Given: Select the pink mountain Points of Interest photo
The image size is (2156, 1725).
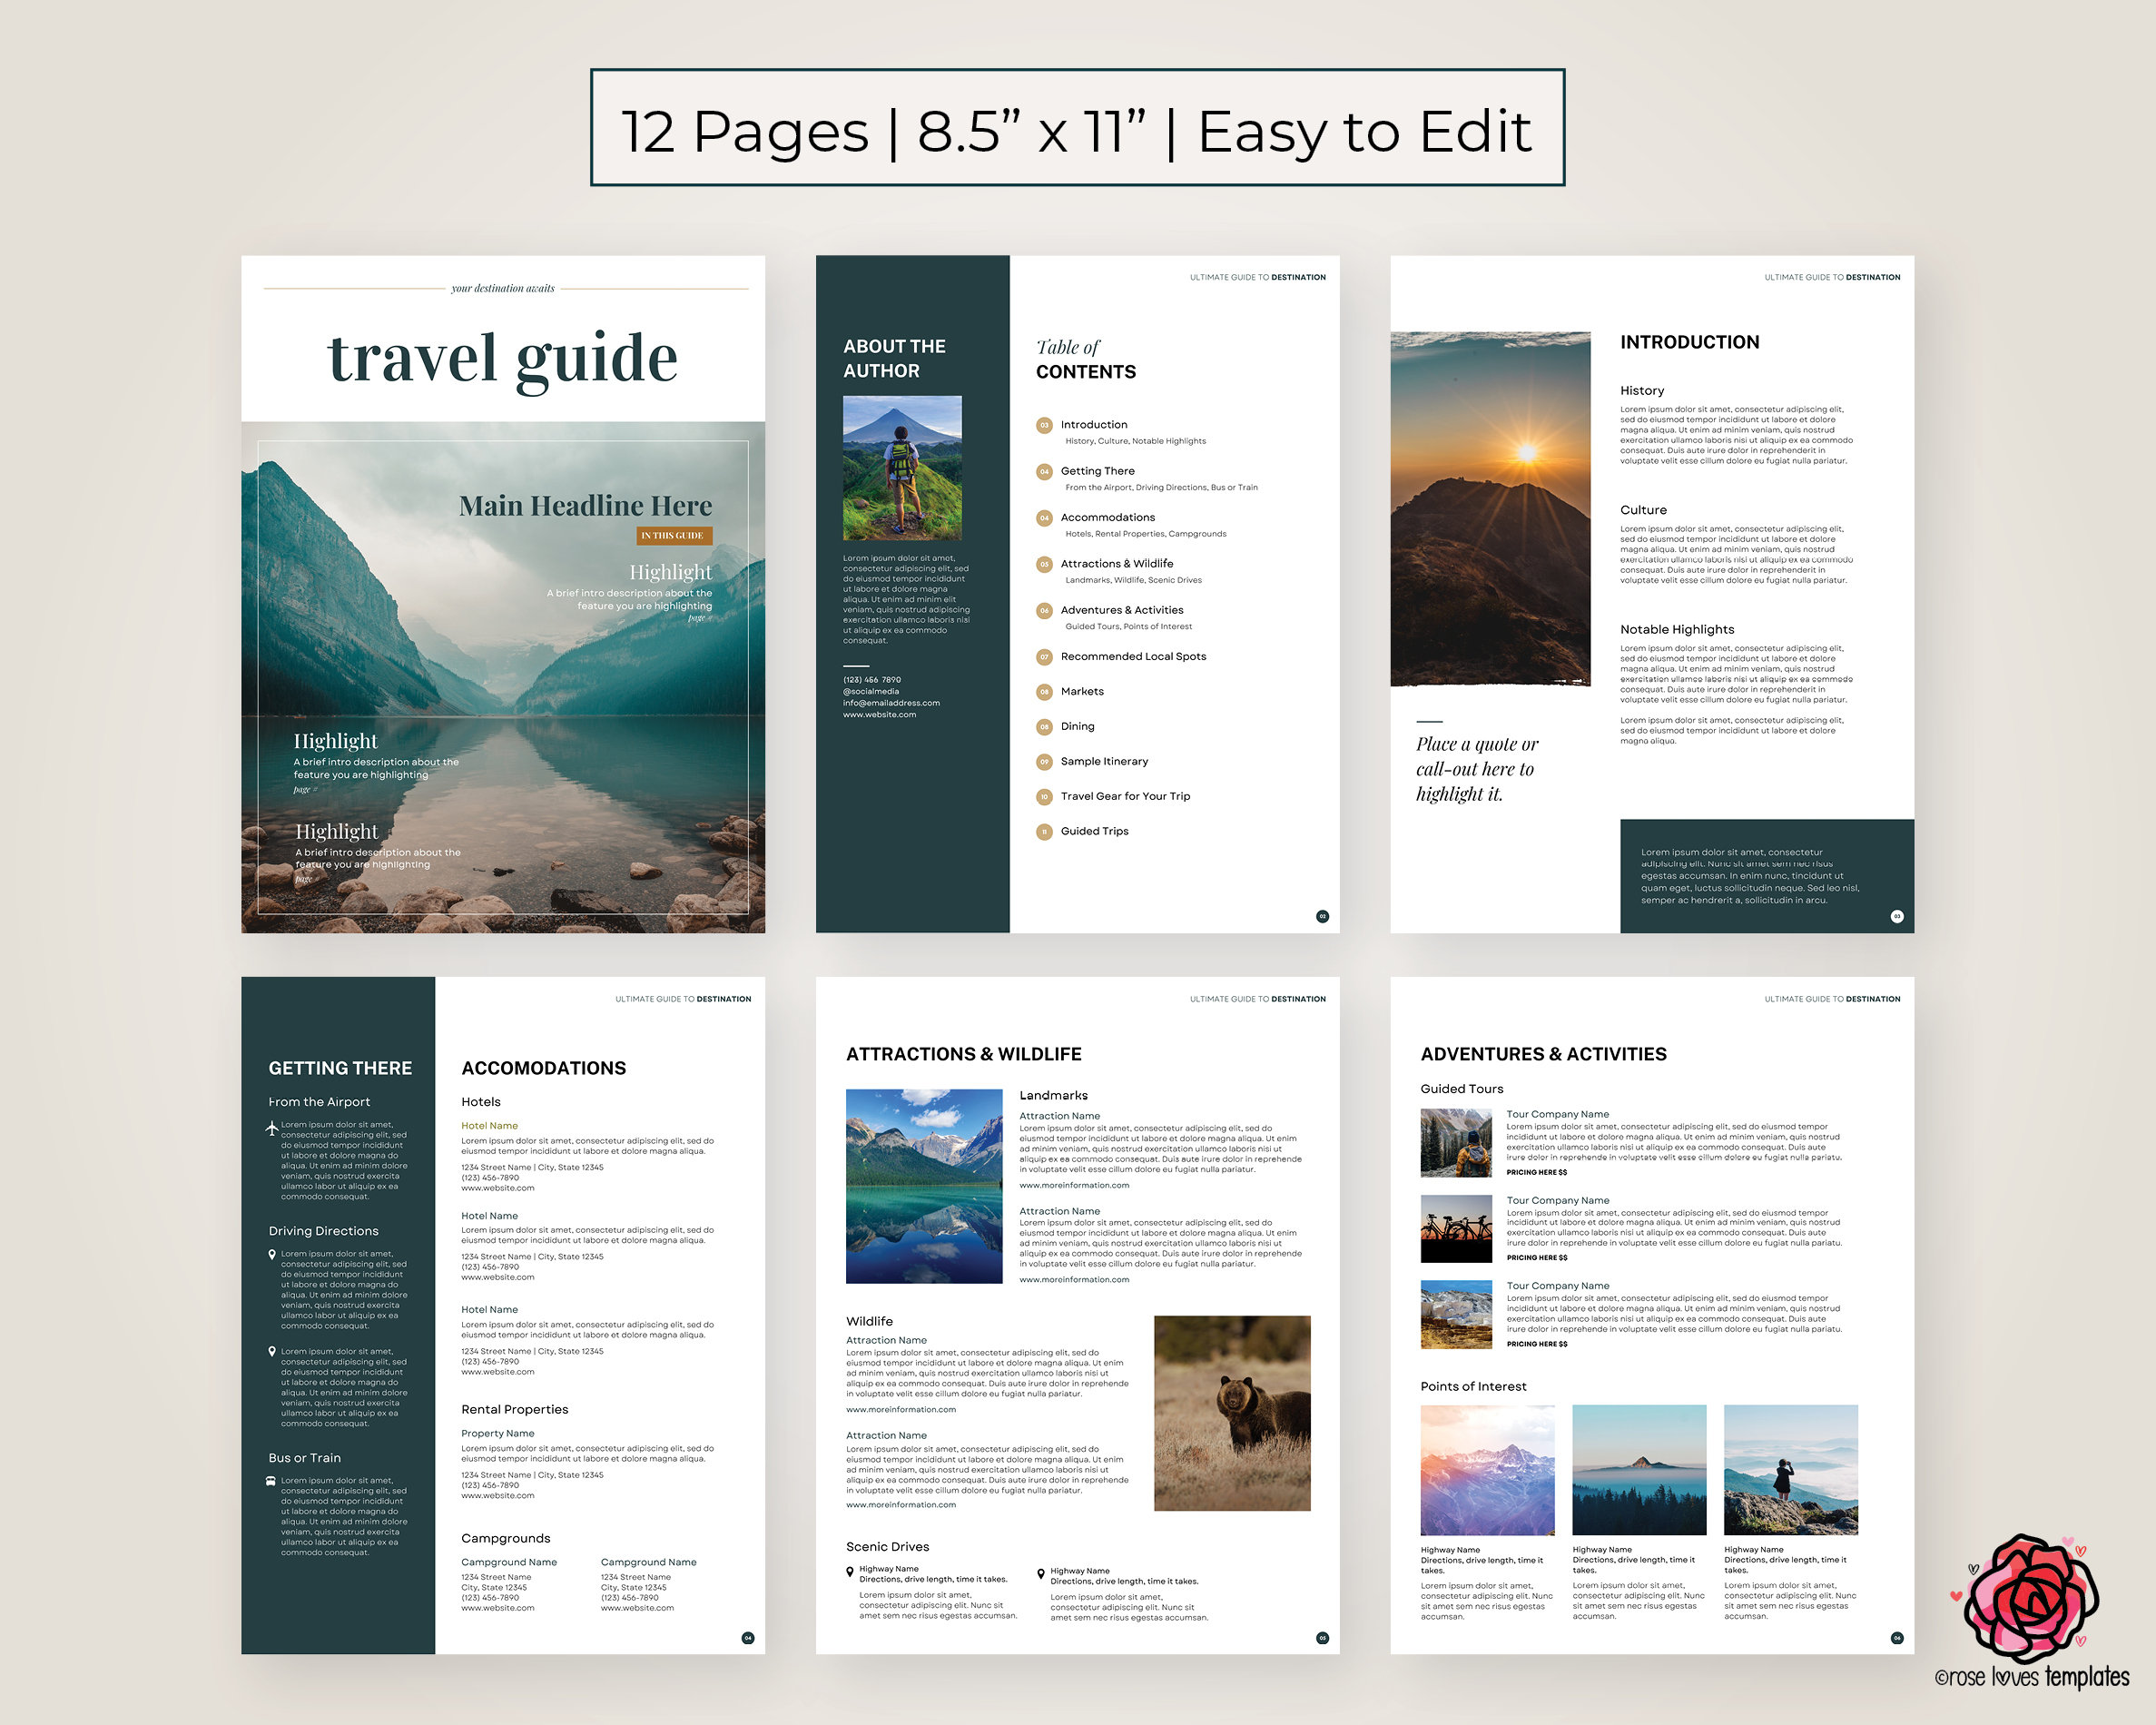Looking at the screenshot, I should tap(1488, 1470).
